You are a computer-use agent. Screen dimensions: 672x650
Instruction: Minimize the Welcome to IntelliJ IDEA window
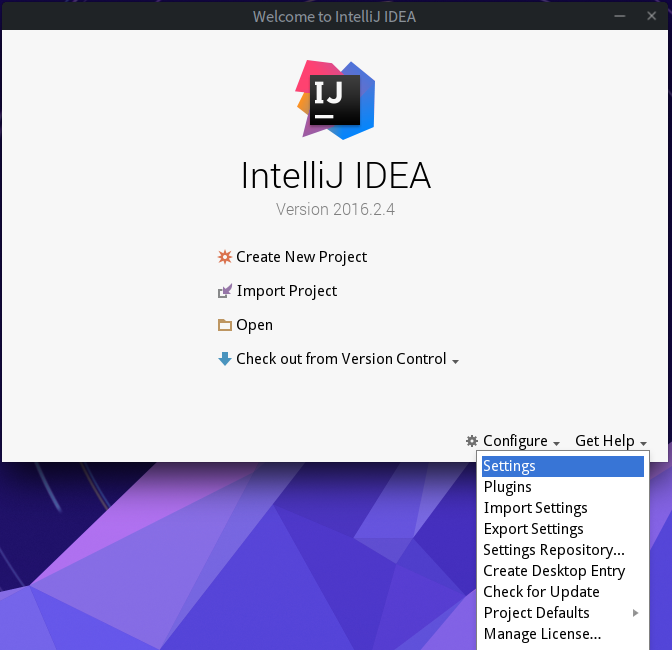[x=619, y=16]
